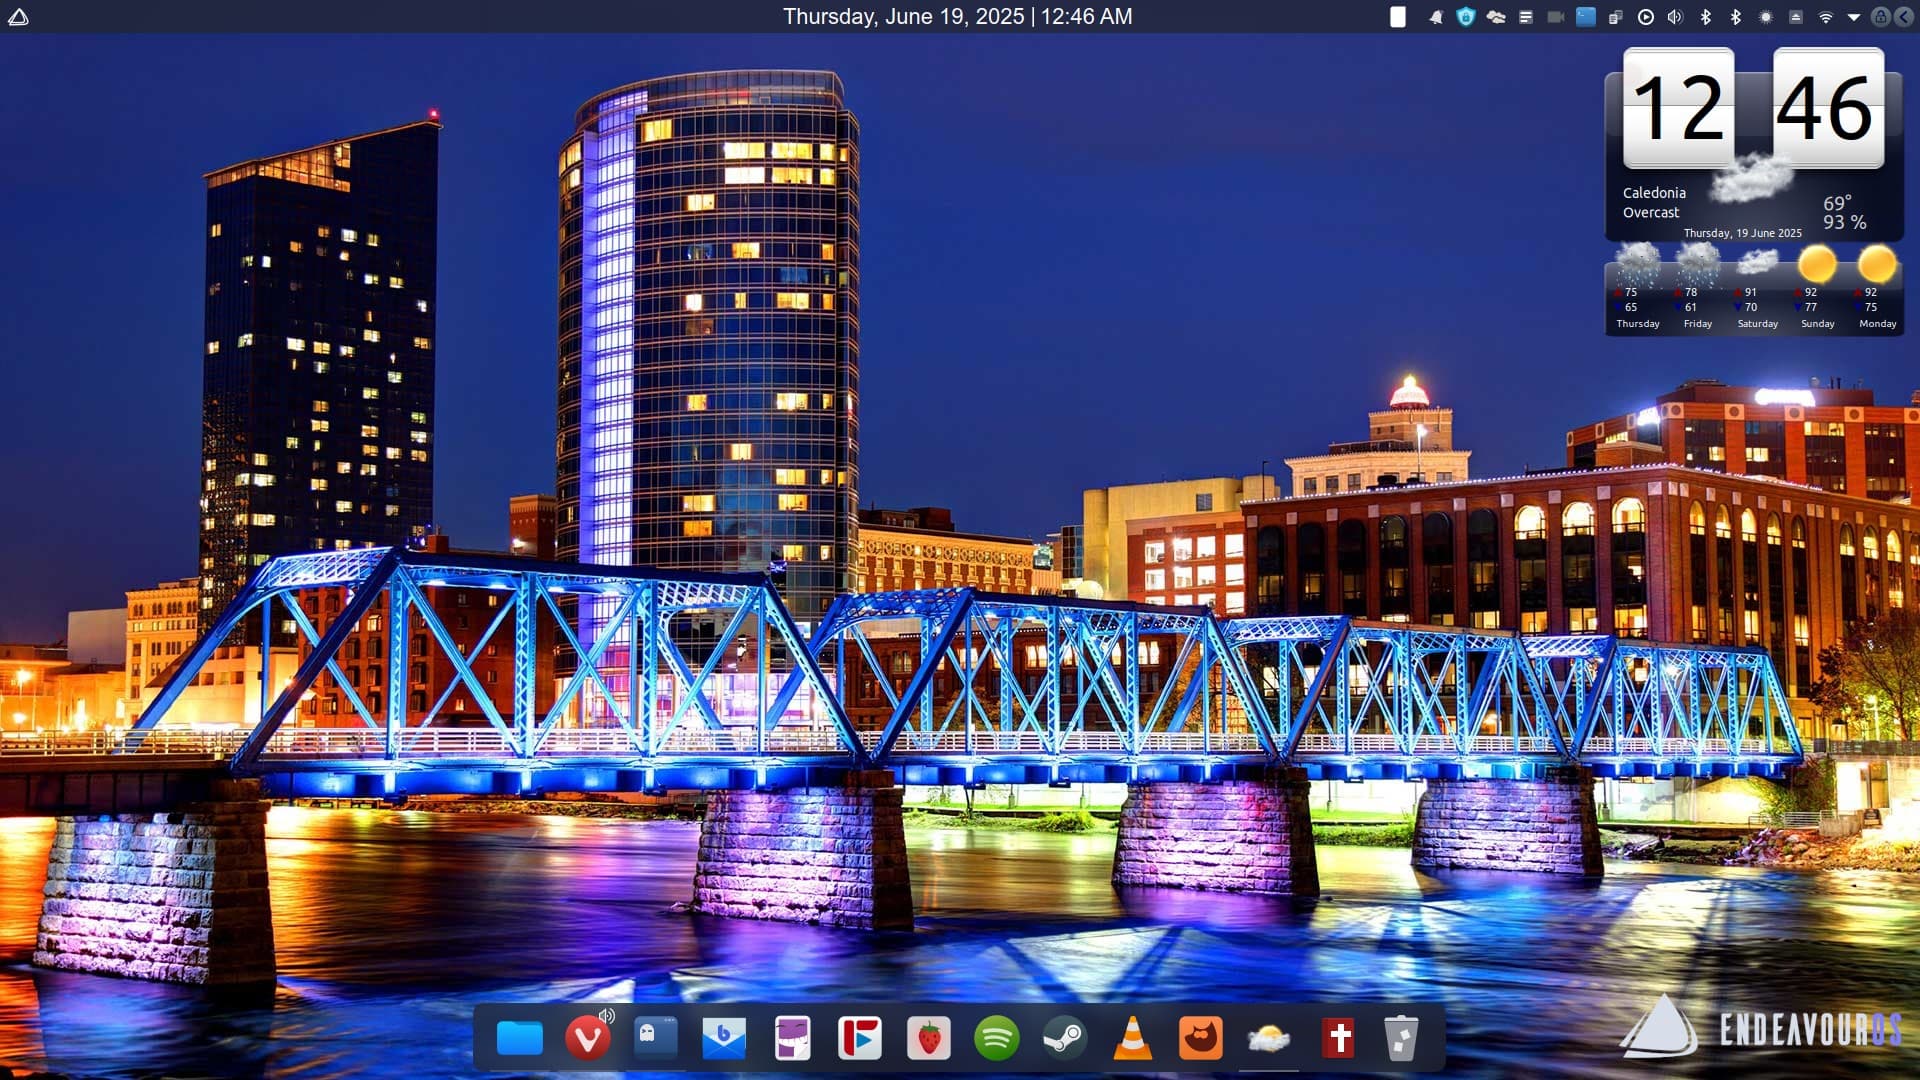Expand hidden system tray icons arrow
Viewport: 1920px width, 1080px height.
(x=1853, y=17)
